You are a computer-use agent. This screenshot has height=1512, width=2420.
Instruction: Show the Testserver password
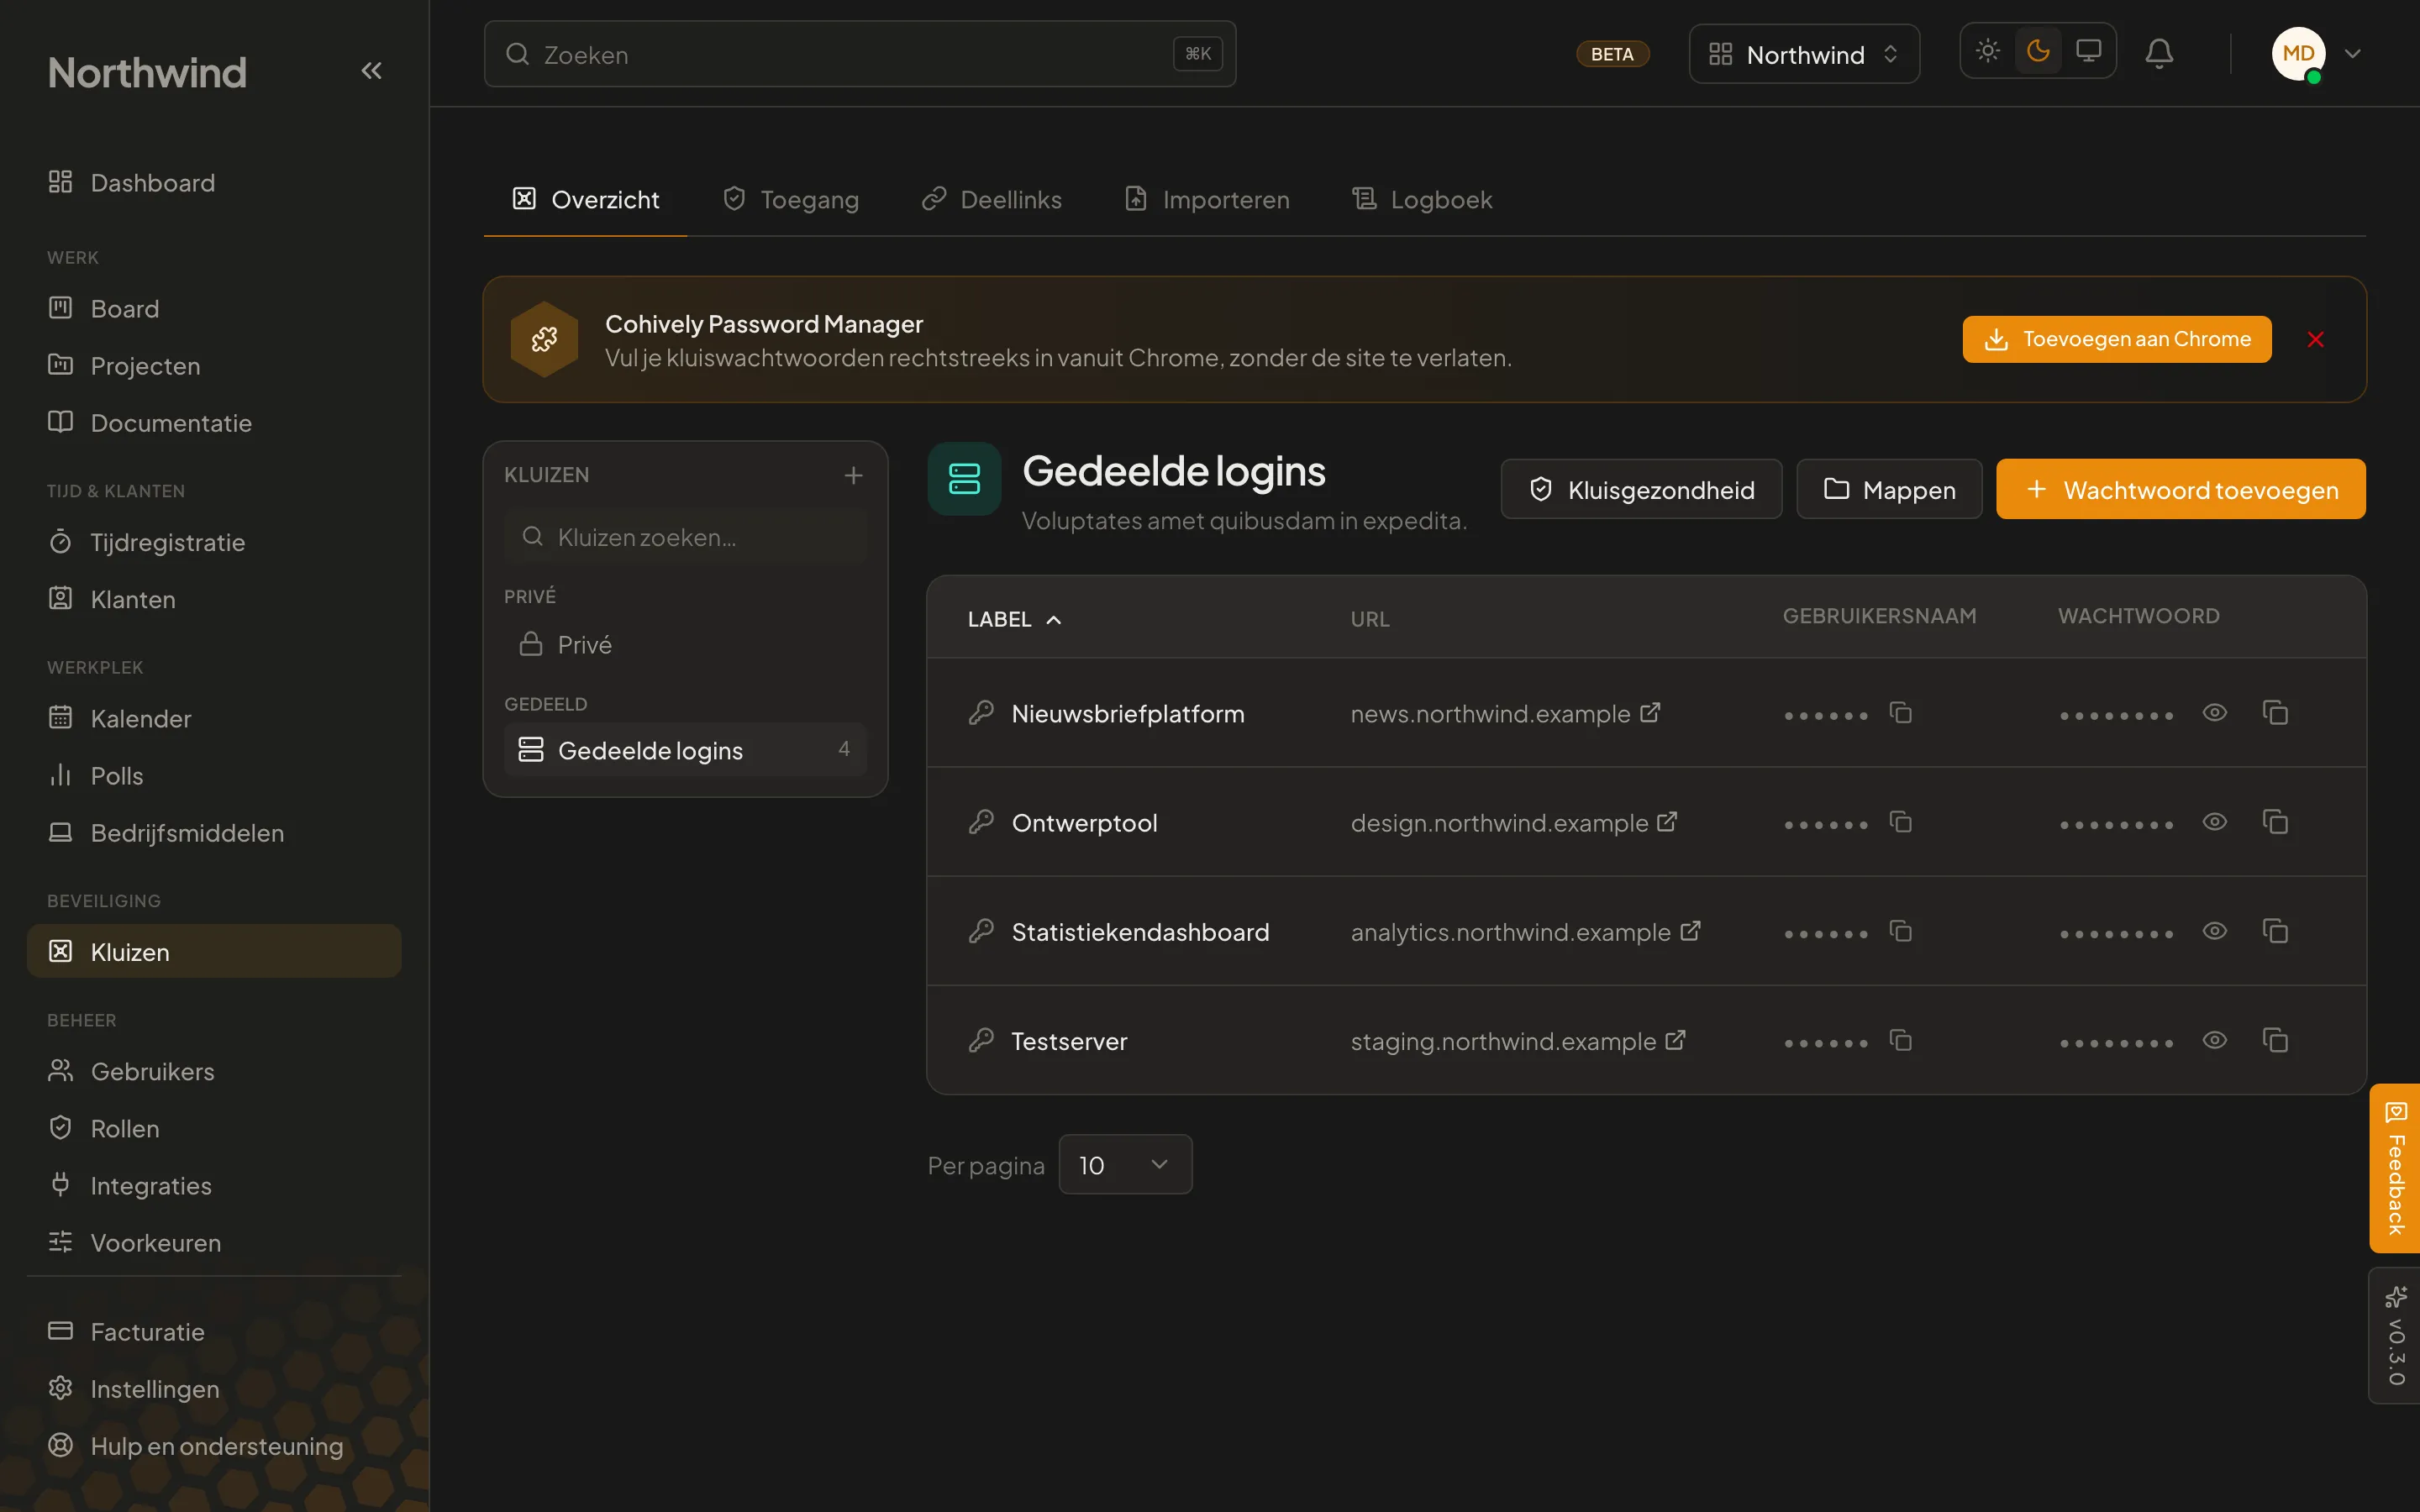click(x=2214, y=1040)
